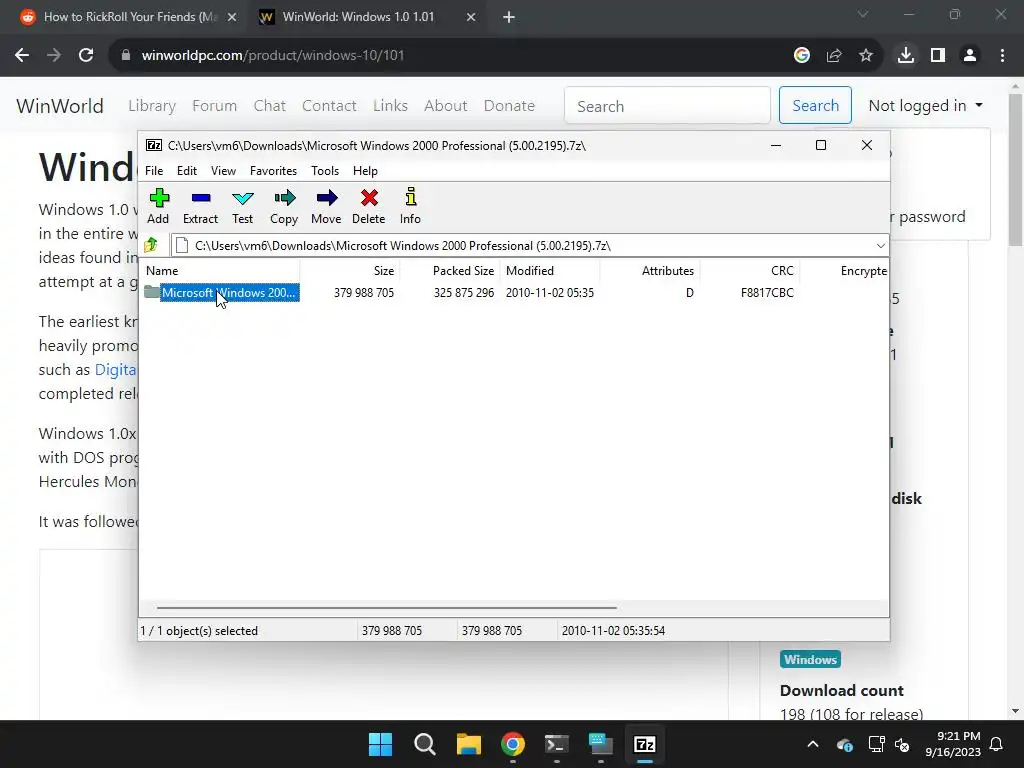Open the Favorites menu
Viewport: 1024px width, 768px height.
click(273, 170)
